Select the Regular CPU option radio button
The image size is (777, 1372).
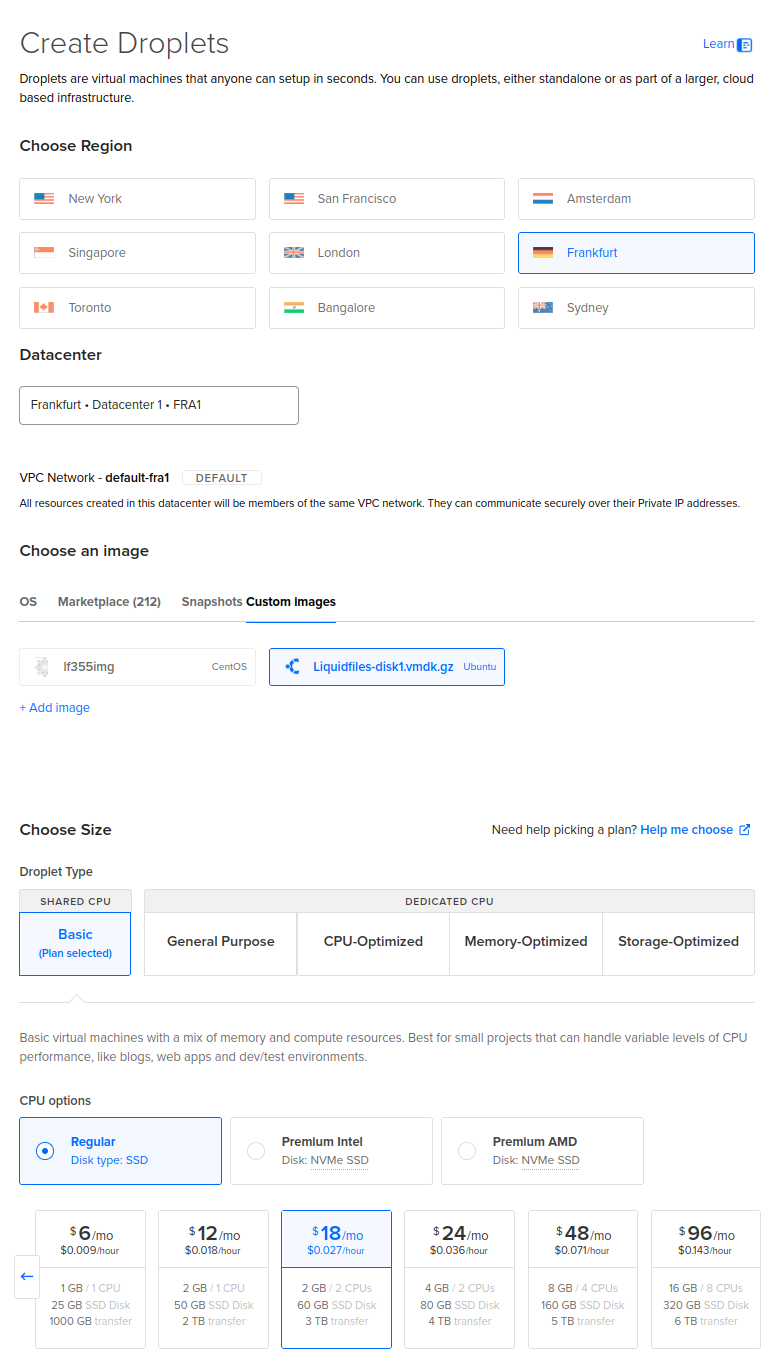tap(44, 1151)
